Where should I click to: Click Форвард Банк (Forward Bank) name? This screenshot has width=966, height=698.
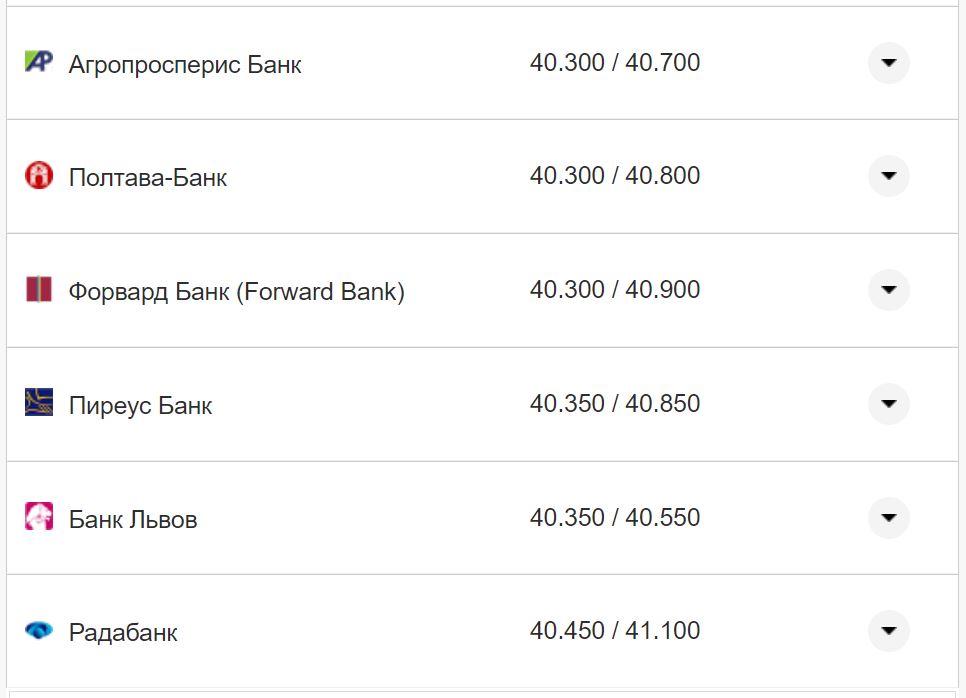point(236,292)
